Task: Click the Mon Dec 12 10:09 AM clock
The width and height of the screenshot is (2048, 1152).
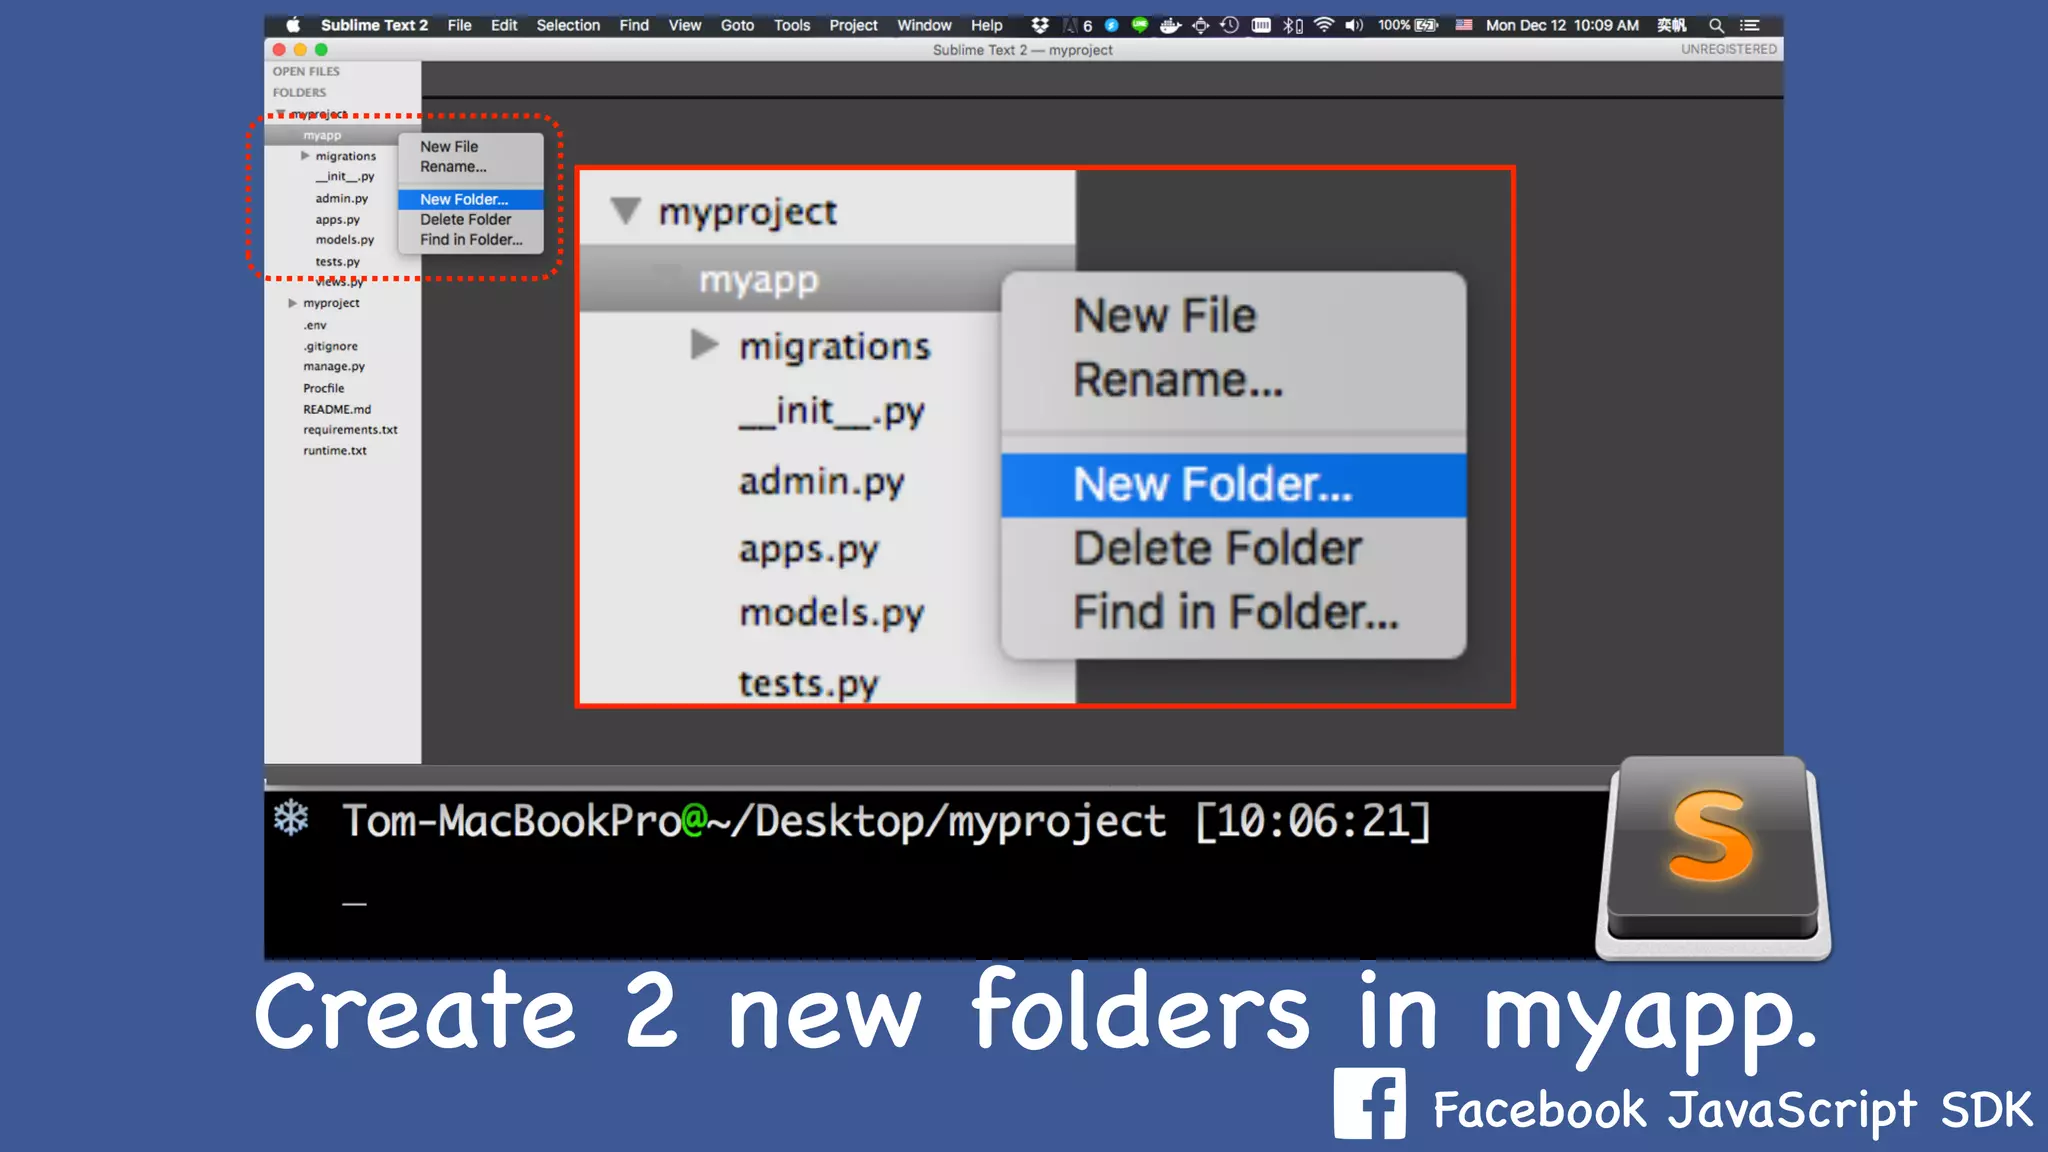Action: coord(1562,25)
